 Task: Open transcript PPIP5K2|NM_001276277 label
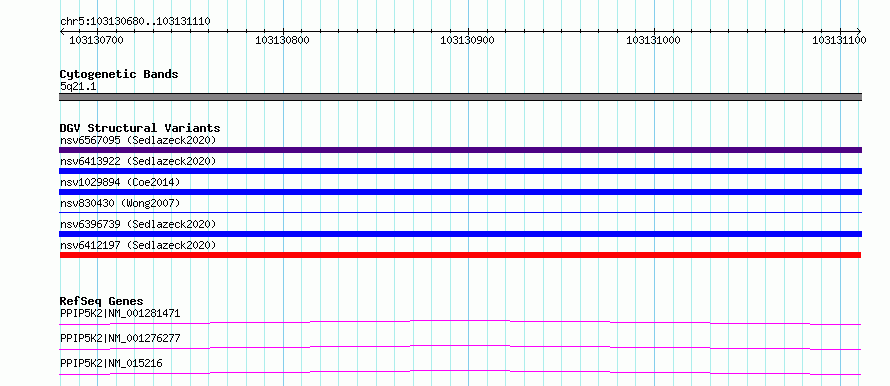(120, 338)
